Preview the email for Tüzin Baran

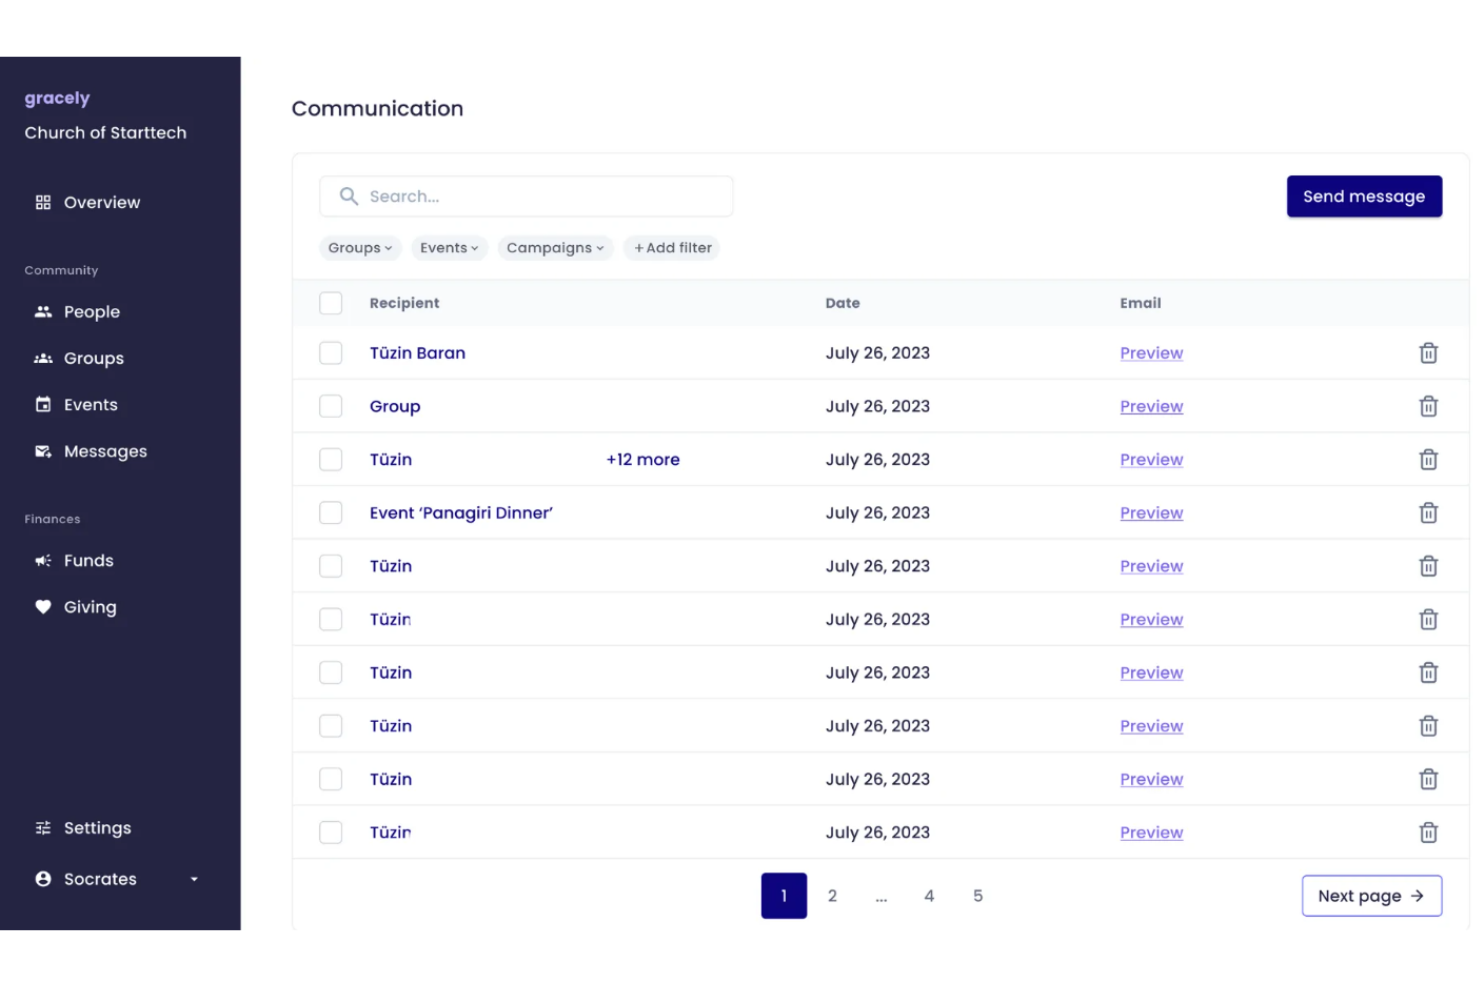[1151, 352]
